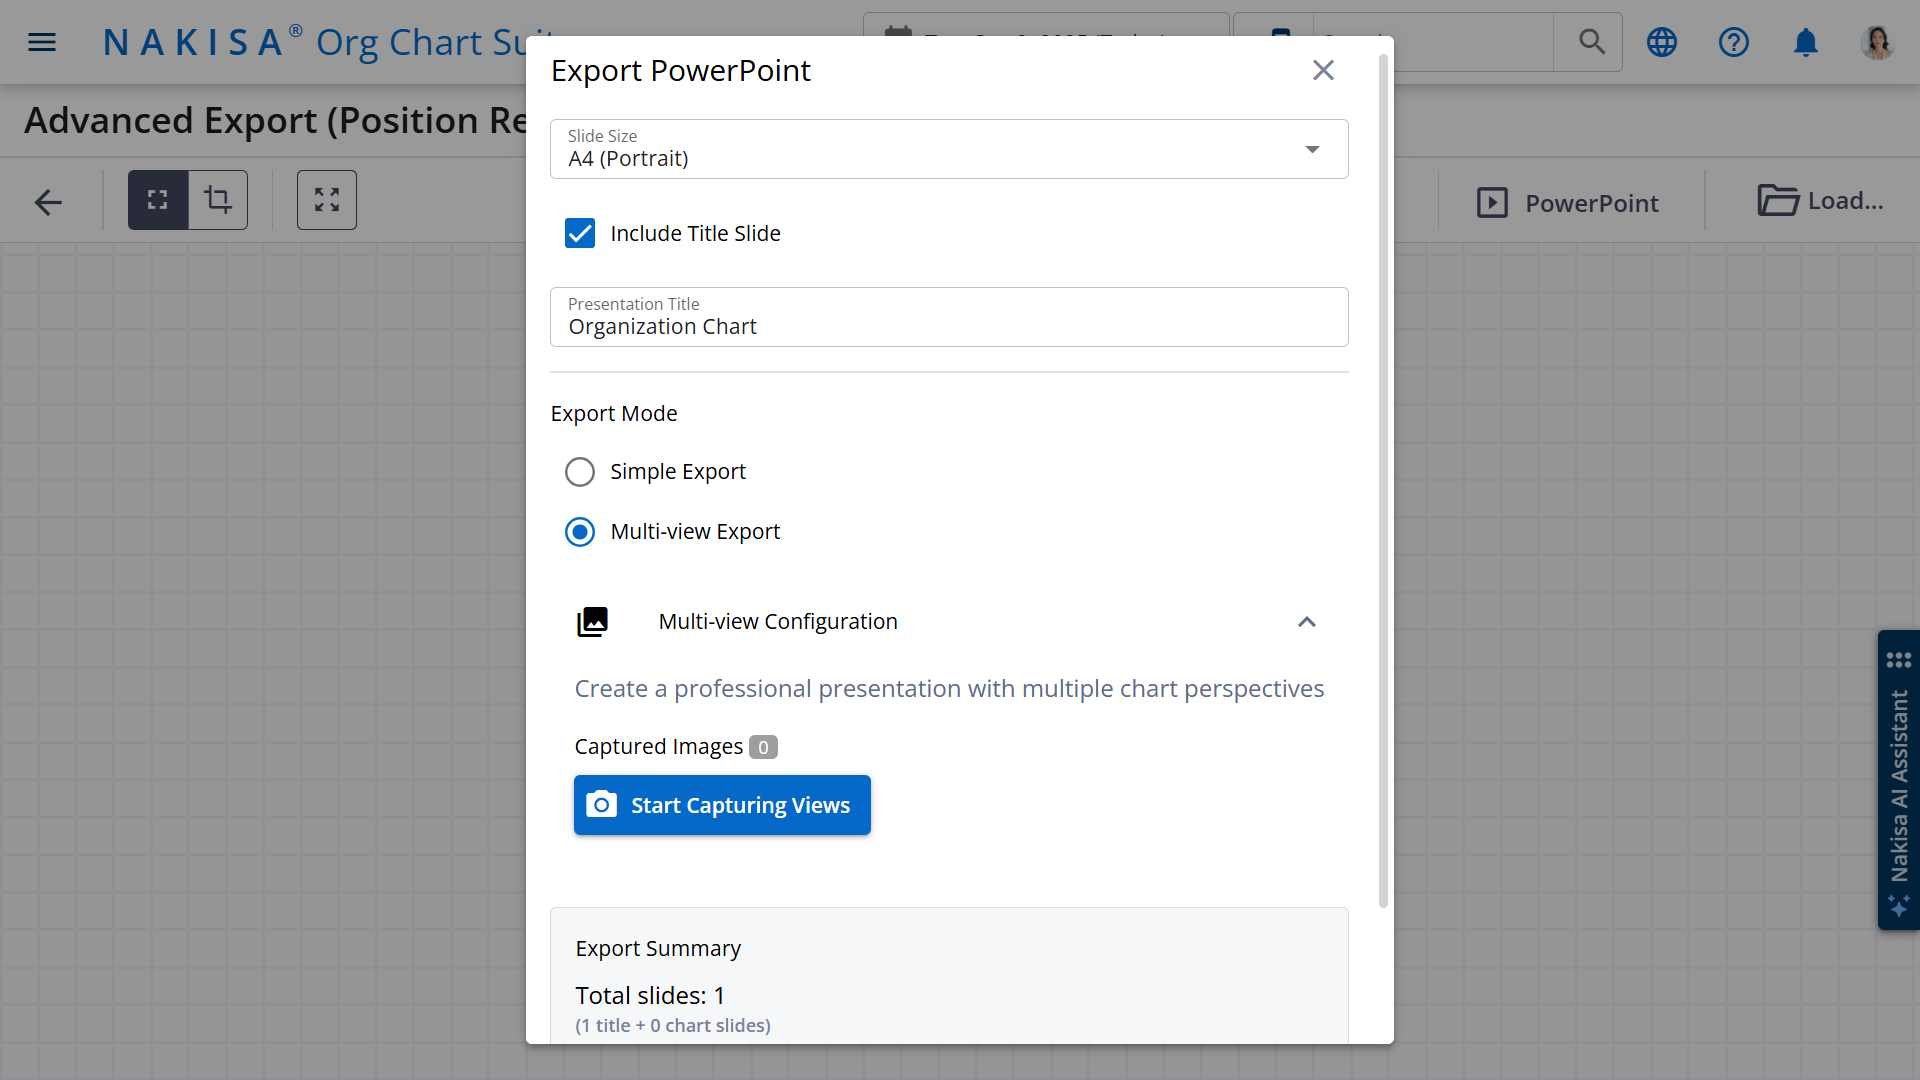
Task: Select the crop tool icon
Action: tap(218, 200)
